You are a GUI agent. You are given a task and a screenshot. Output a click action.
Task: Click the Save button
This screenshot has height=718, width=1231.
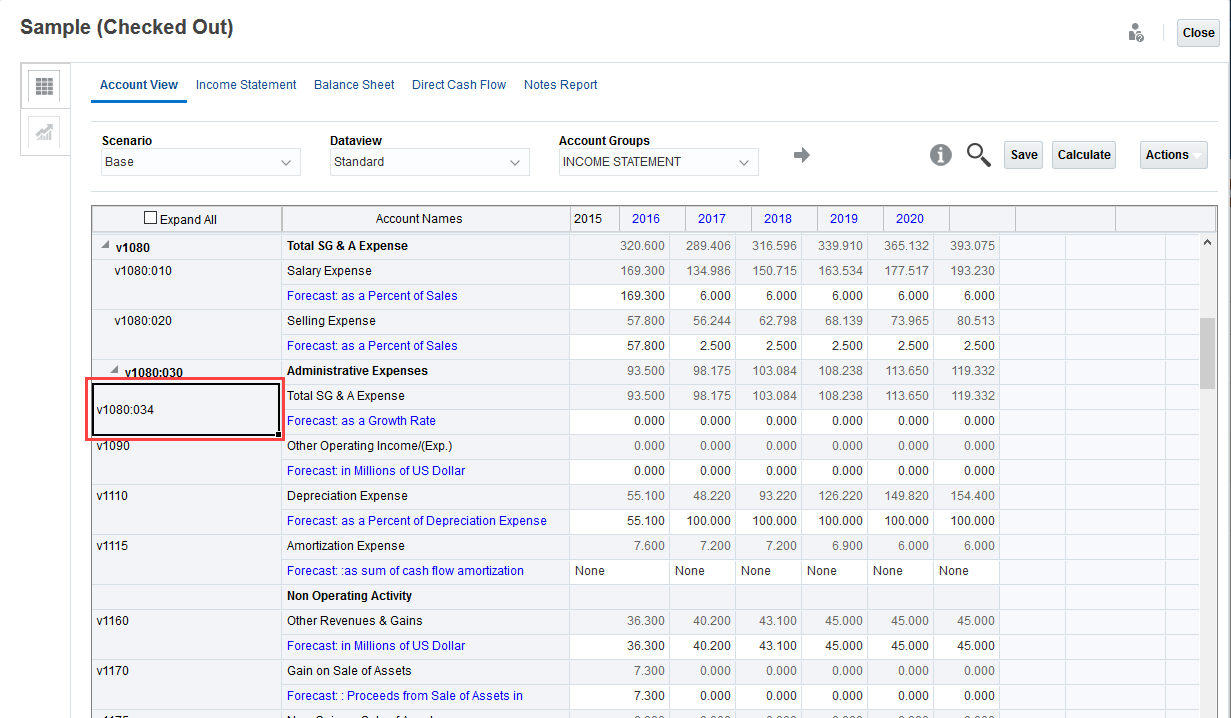[x=1023, y=155]
